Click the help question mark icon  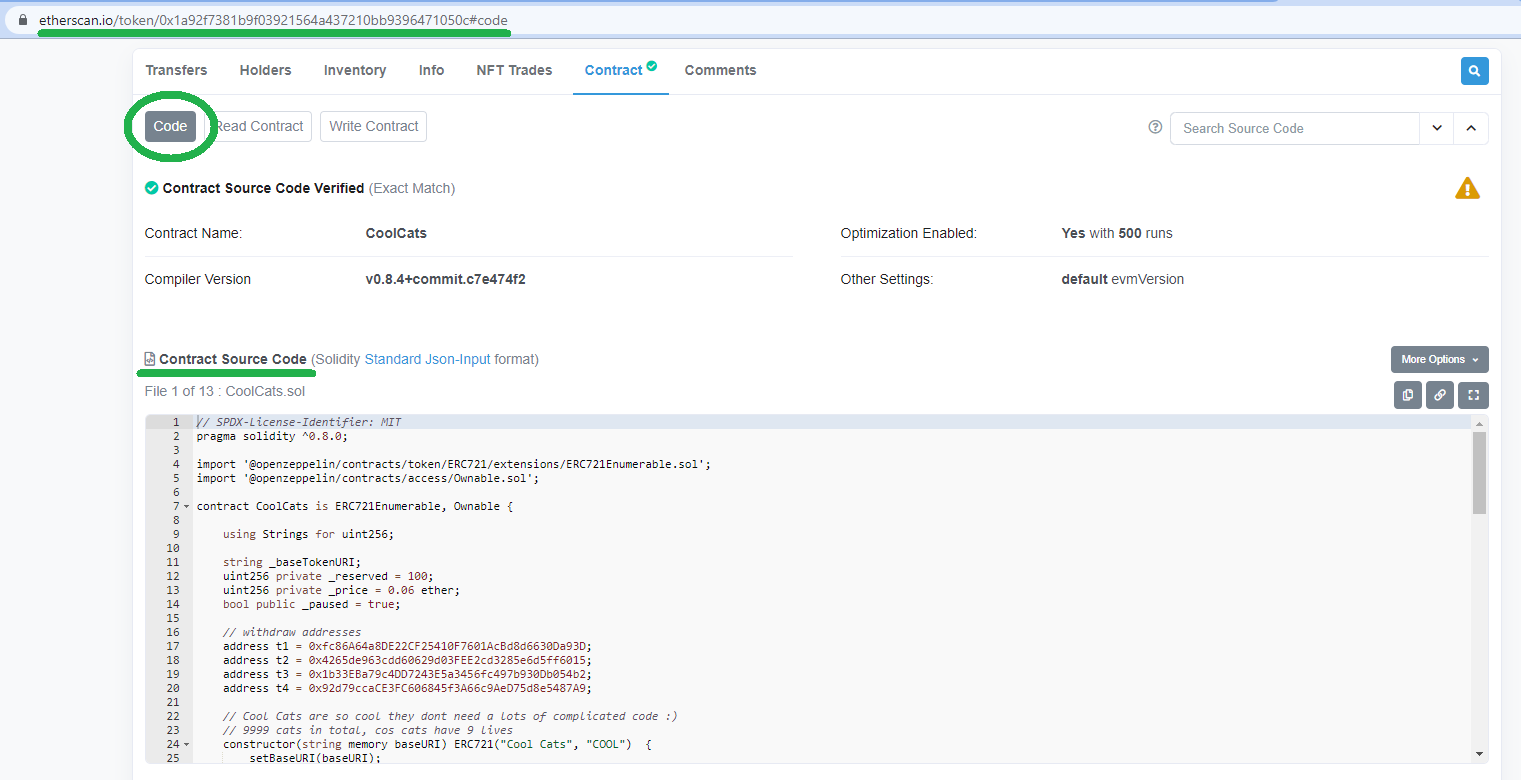pos(1155,127)
